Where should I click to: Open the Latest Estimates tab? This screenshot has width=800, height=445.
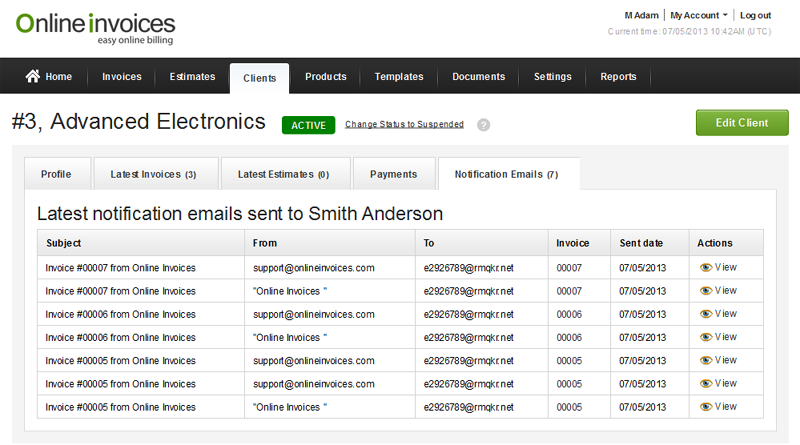[x=283, y=174]
